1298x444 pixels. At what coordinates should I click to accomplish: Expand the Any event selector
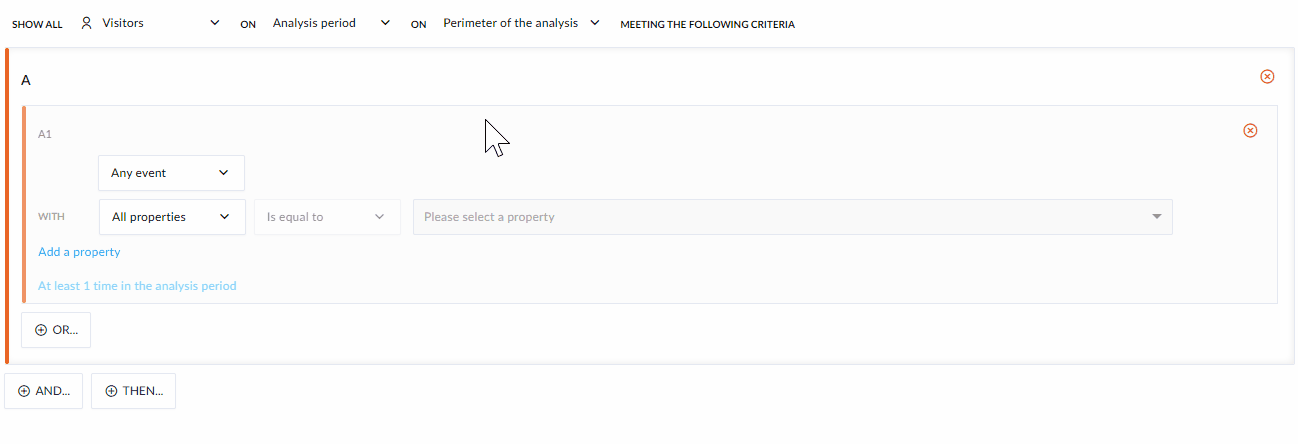tap(172, 173)
